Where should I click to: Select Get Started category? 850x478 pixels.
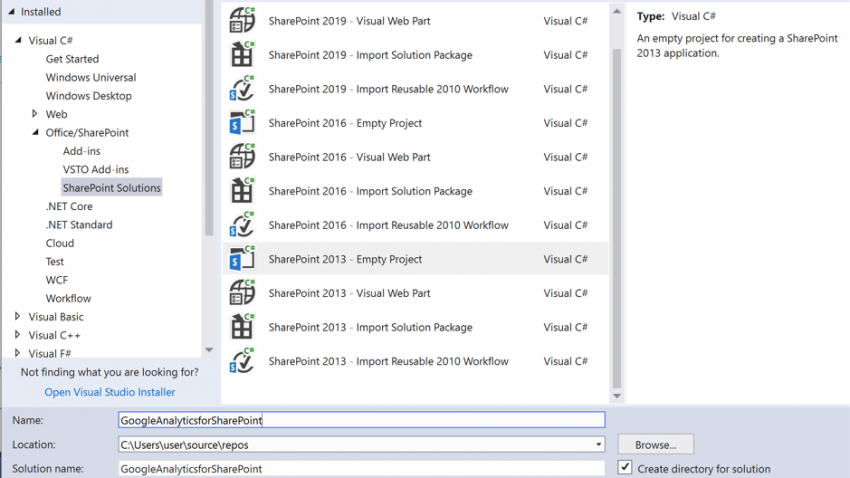click(x=72, y=59)
